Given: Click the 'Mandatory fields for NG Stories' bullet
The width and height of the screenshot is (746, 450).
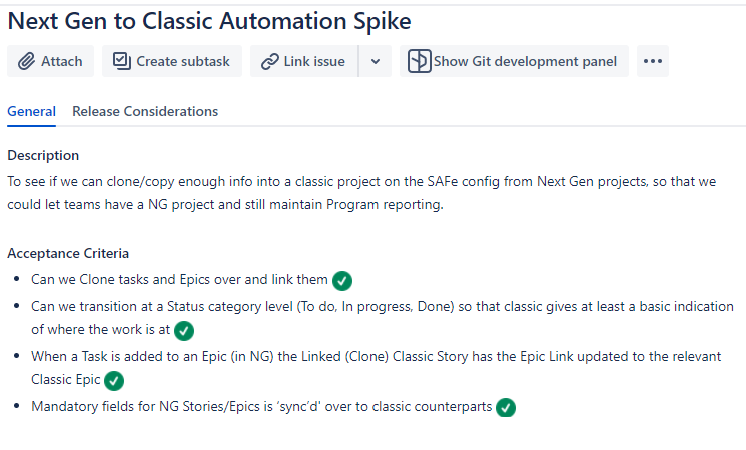Looking at the screenshot, I should point(262,407).
